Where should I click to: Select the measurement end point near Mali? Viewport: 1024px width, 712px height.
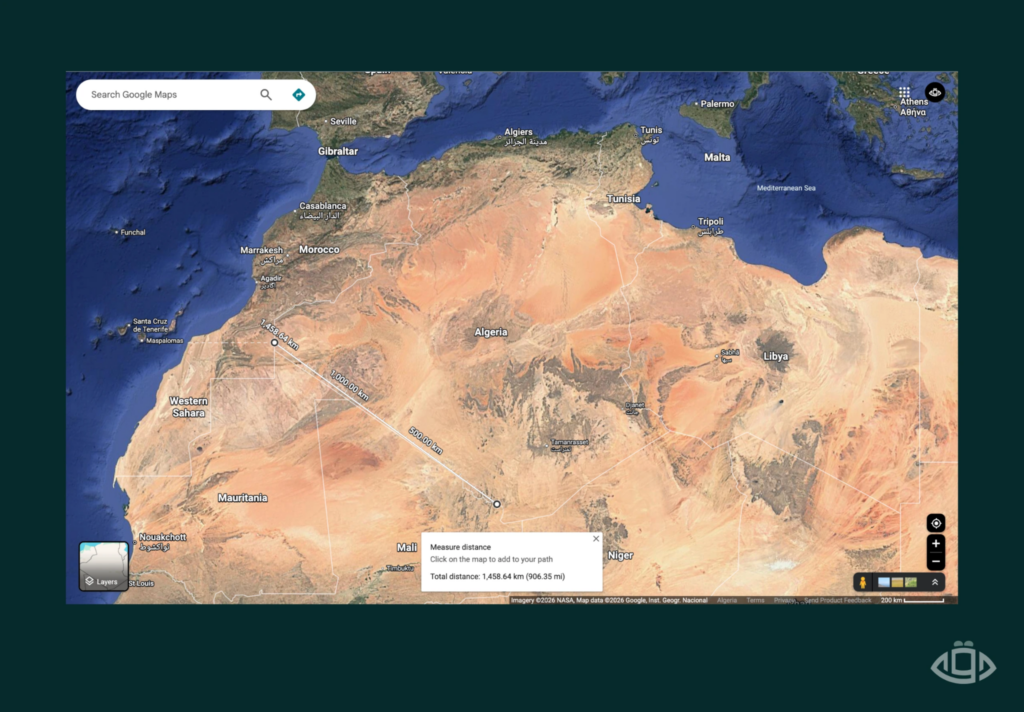coord(497,504)
